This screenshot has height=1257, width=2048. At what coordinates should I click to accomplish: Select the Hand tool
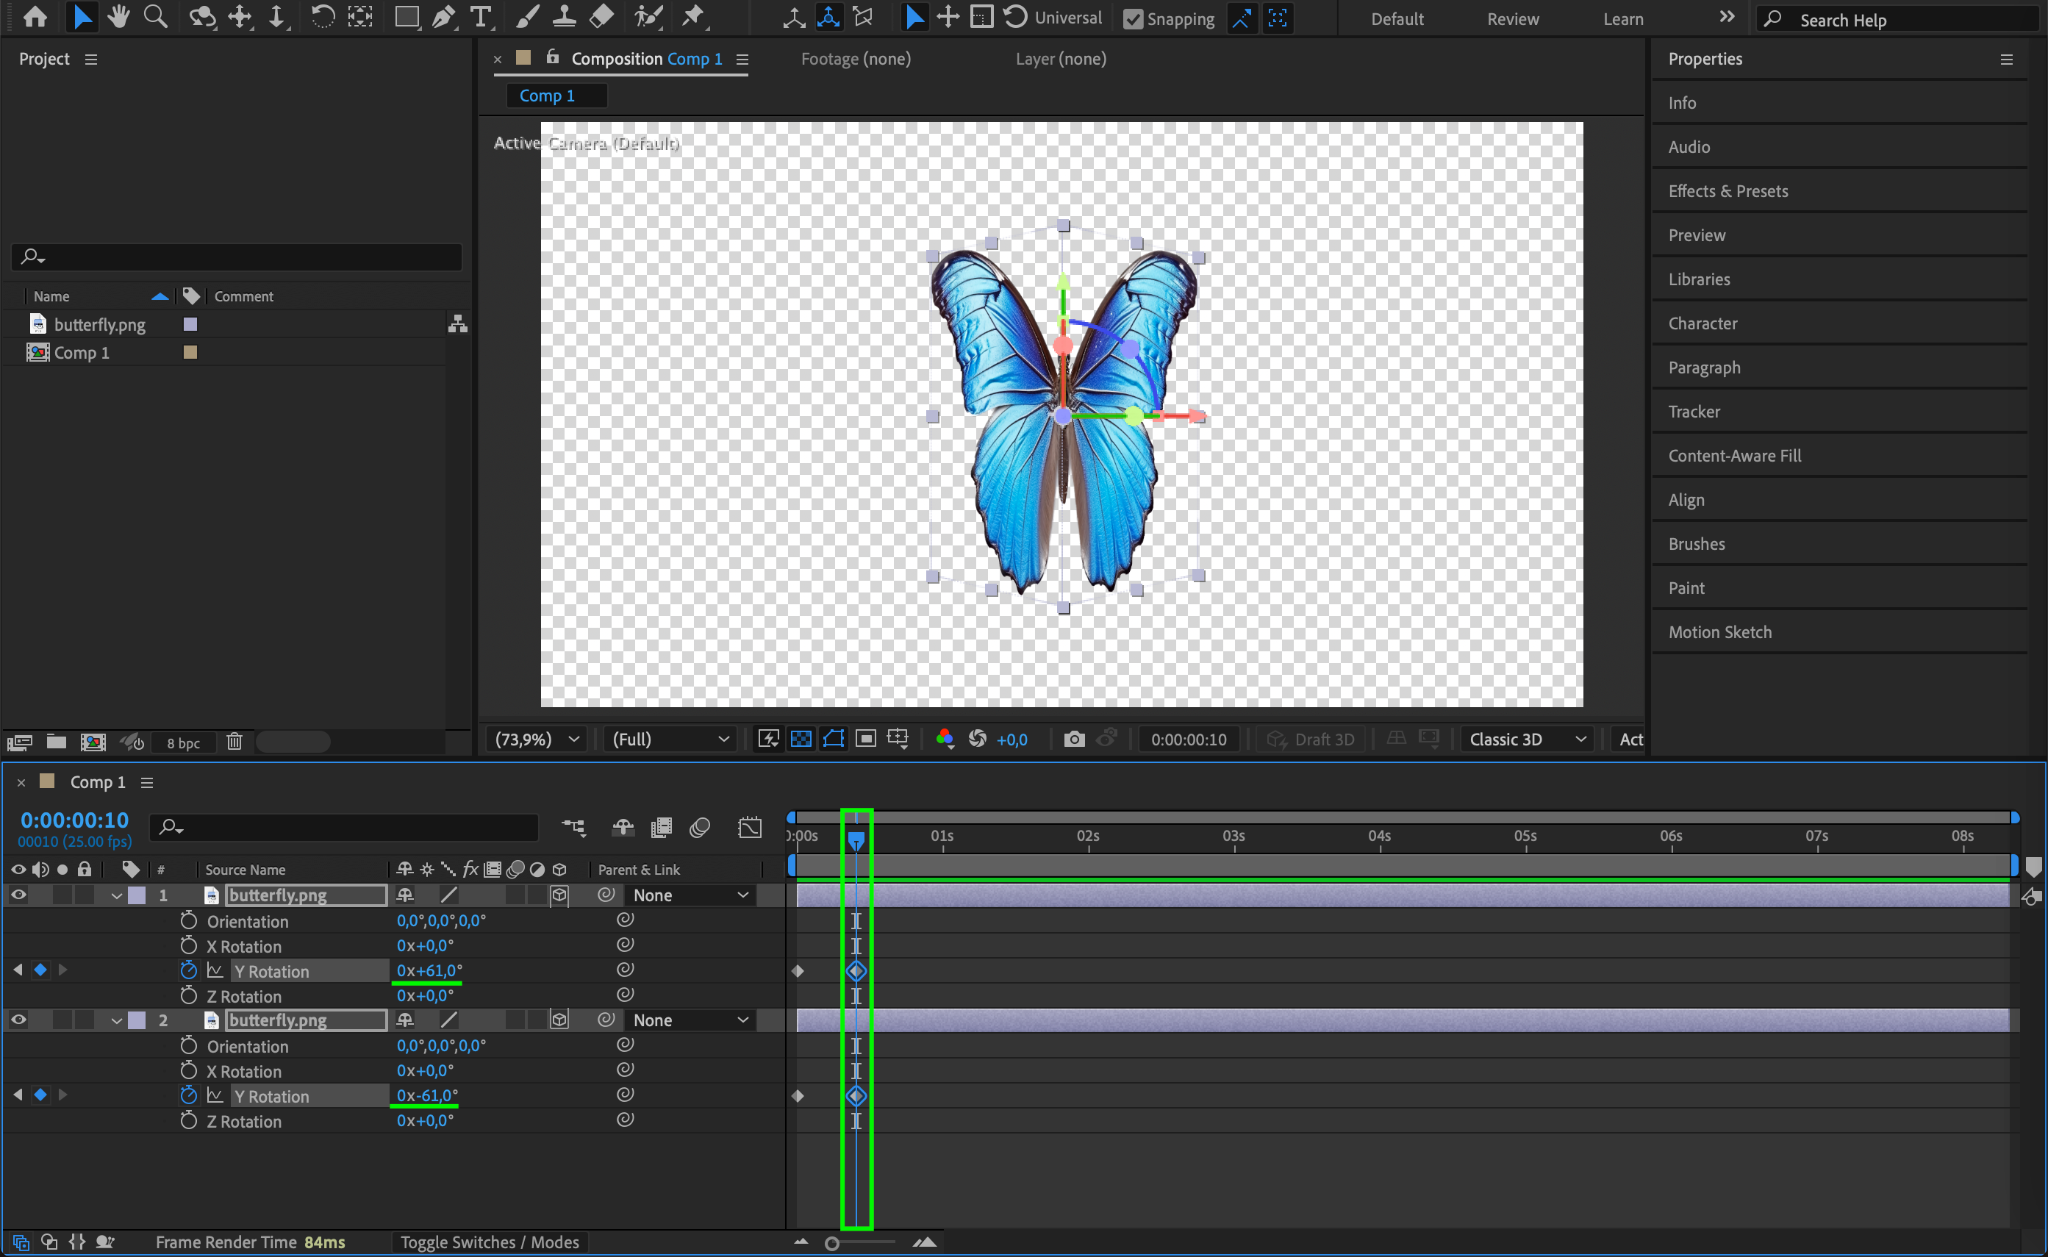pos(119,17)
